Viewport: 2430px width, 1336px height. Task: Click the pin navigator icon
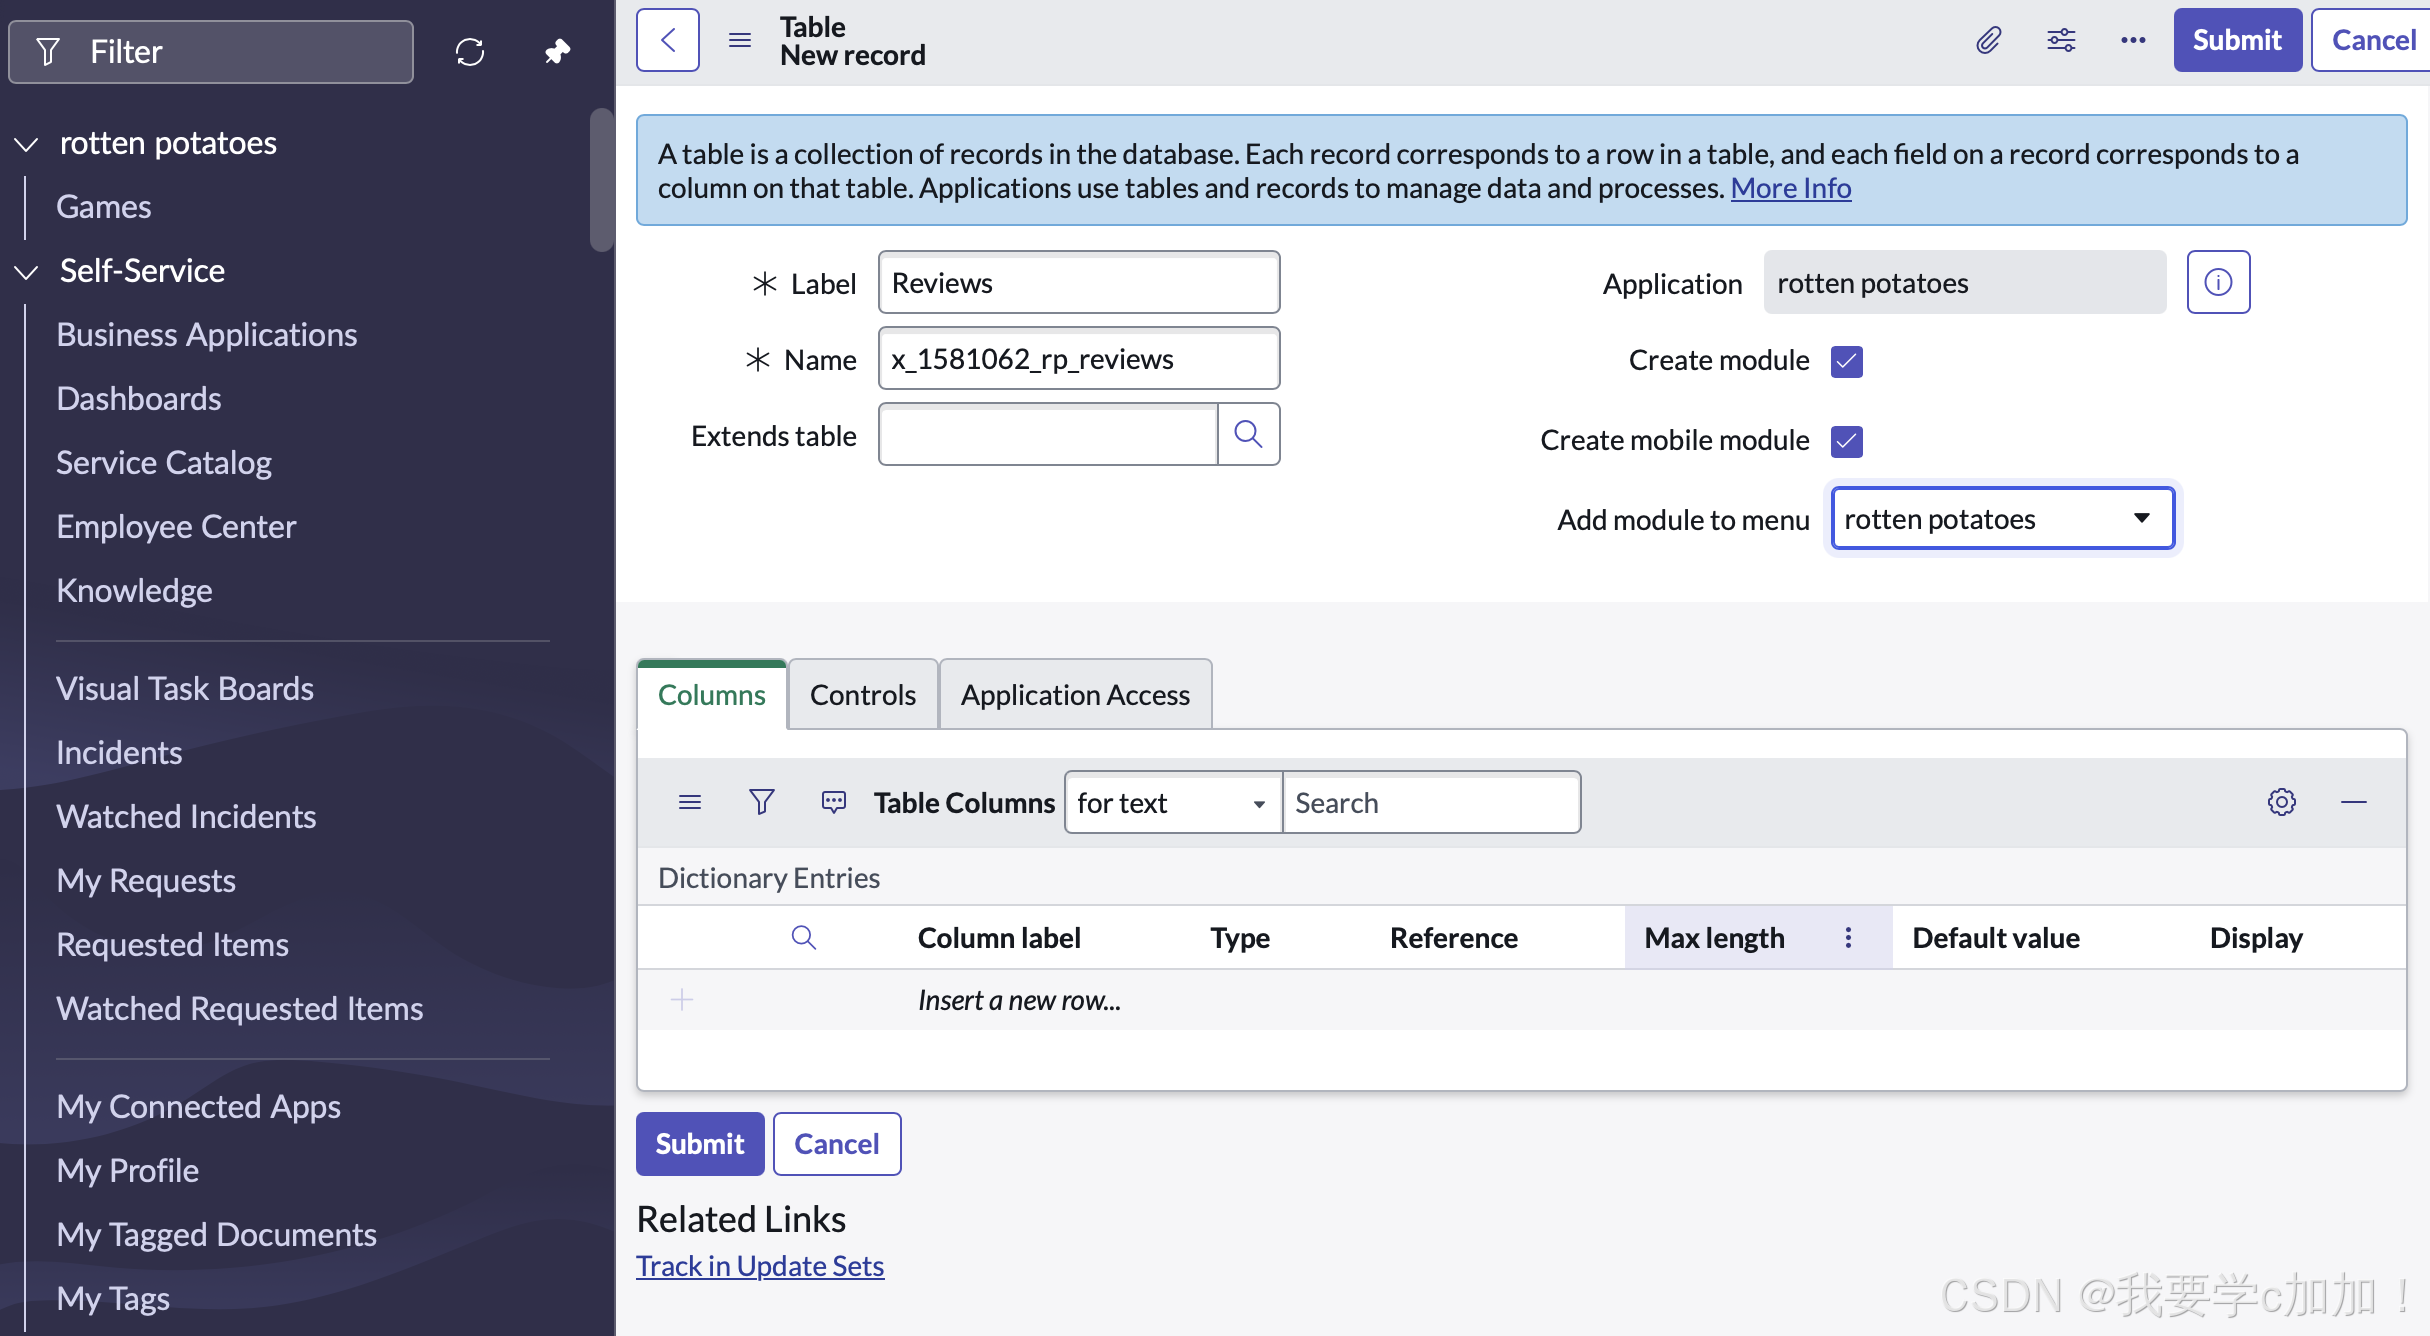point(557,51)
